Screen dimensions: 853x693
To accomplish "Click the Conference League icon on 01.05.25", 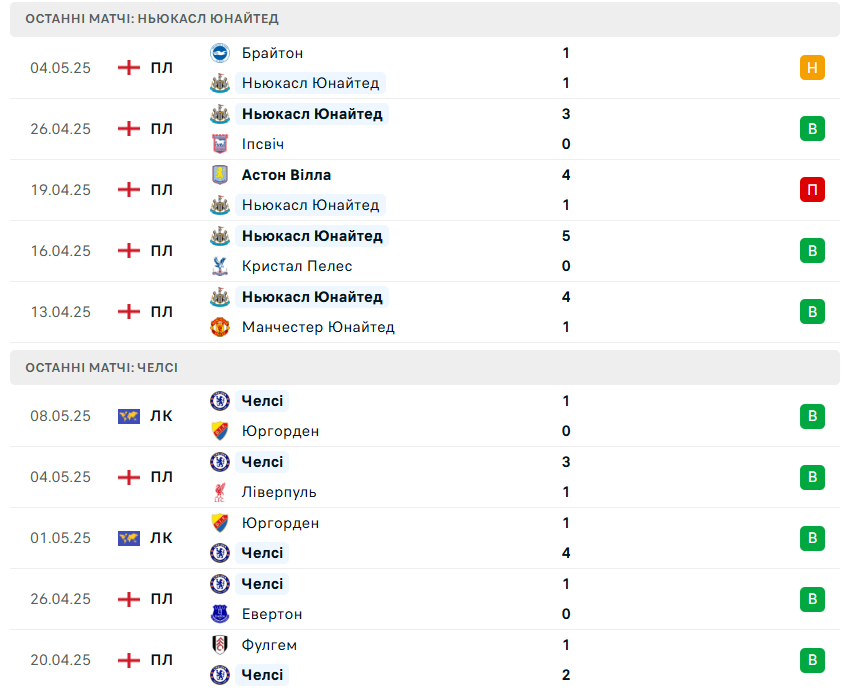I will pyautogui.click(x=129, y=538).
